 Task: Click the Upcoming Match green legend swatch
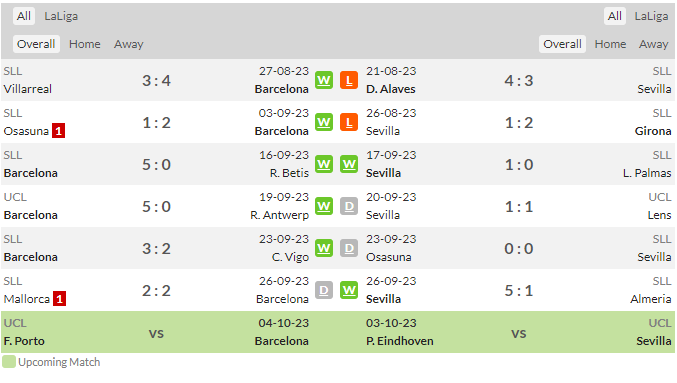(x=9, y=362)
